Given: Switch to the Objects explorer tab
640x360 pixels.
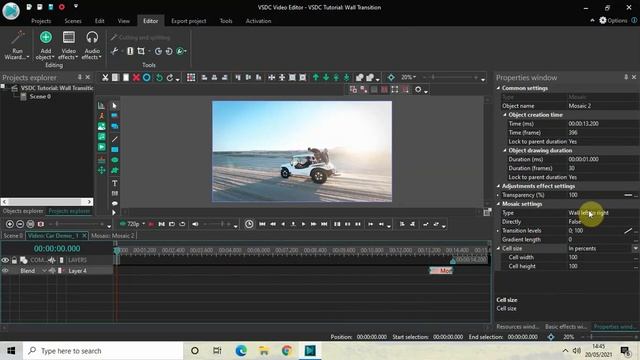Looking at the screenshot, I should tap(23, 211).
